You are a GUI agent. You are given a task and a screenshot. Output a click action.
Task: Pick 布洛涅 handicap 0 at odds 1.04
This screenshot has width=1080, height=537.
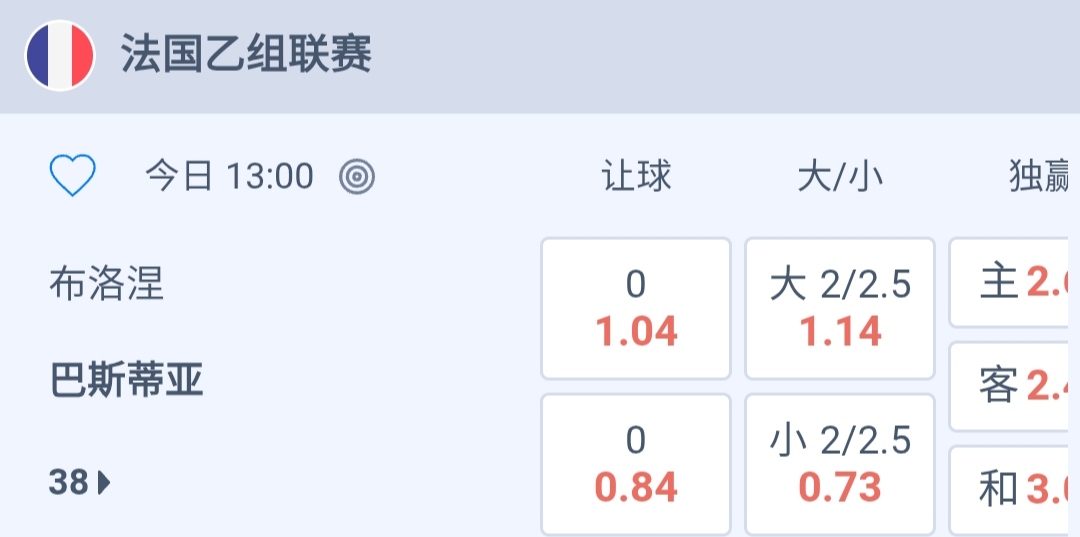pos(636,308)
